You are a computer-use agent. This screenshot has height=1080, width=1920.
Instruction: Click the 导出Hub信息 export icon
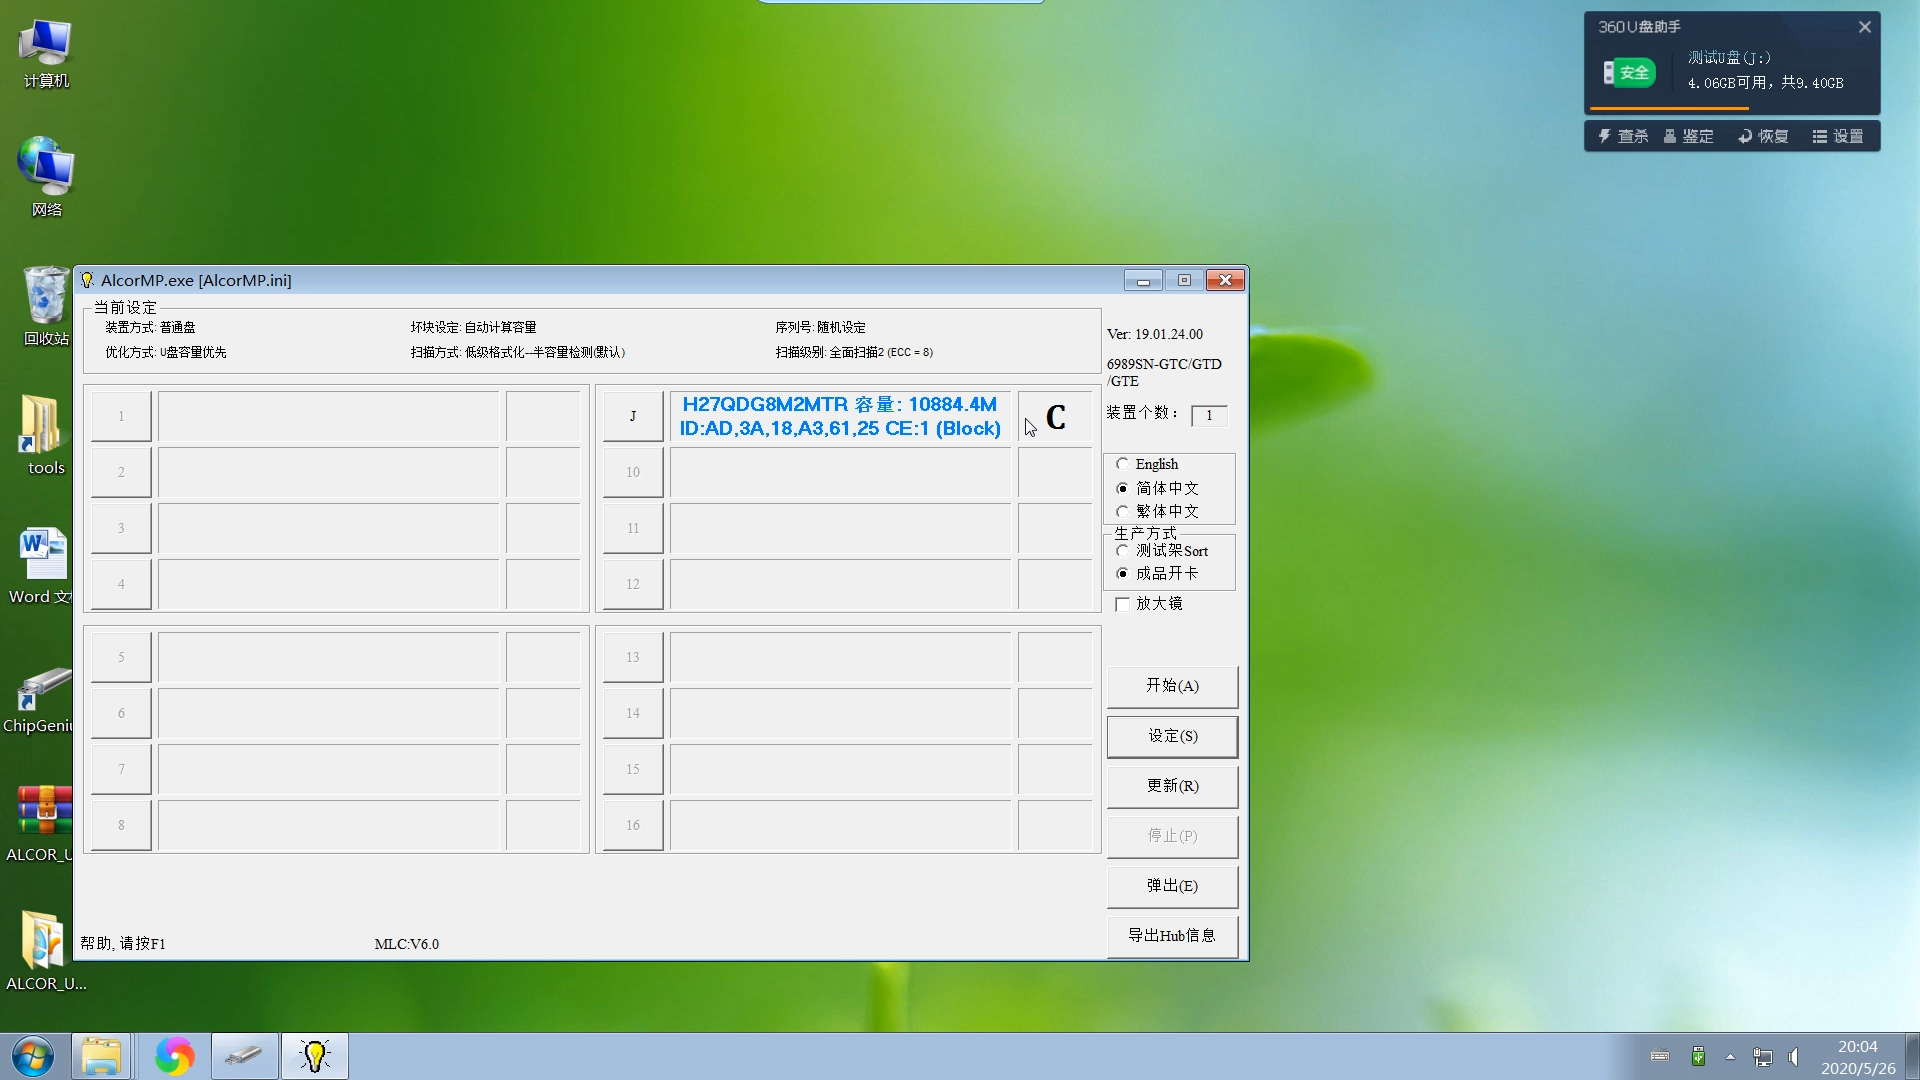(1172, 936)
